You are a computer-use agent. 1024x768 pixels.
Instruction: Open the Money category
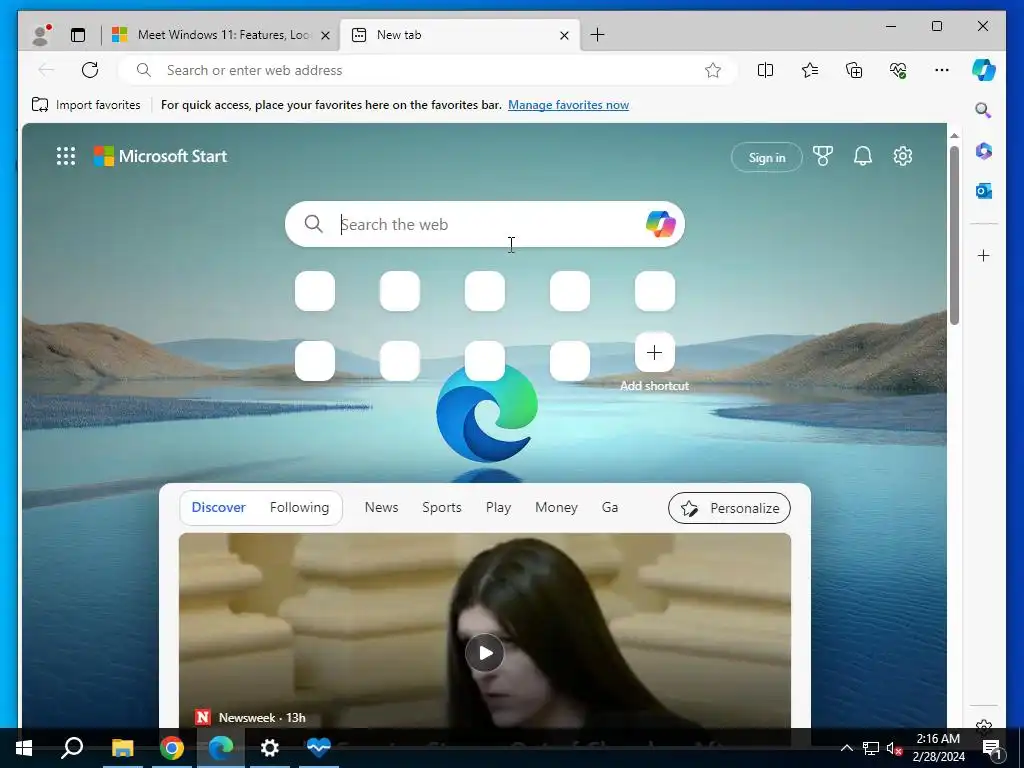[556, 507]
